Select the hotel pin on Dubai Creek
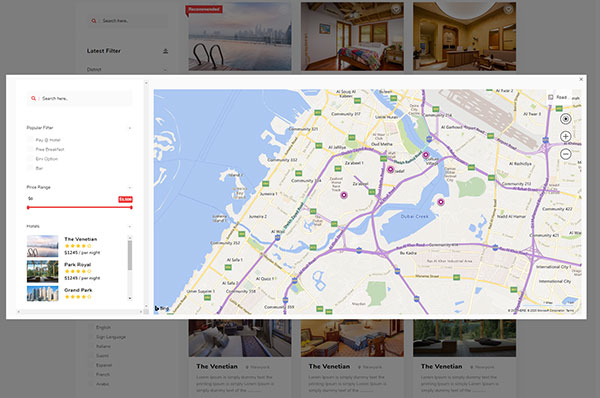Viewport: 600px width, 398px height. [x=441, y=202]
